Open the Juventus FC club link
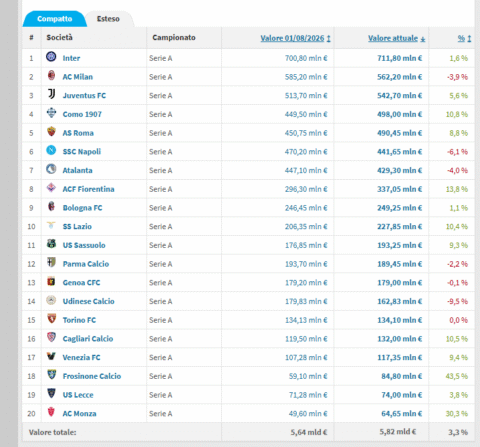 (x=84, y=95)
